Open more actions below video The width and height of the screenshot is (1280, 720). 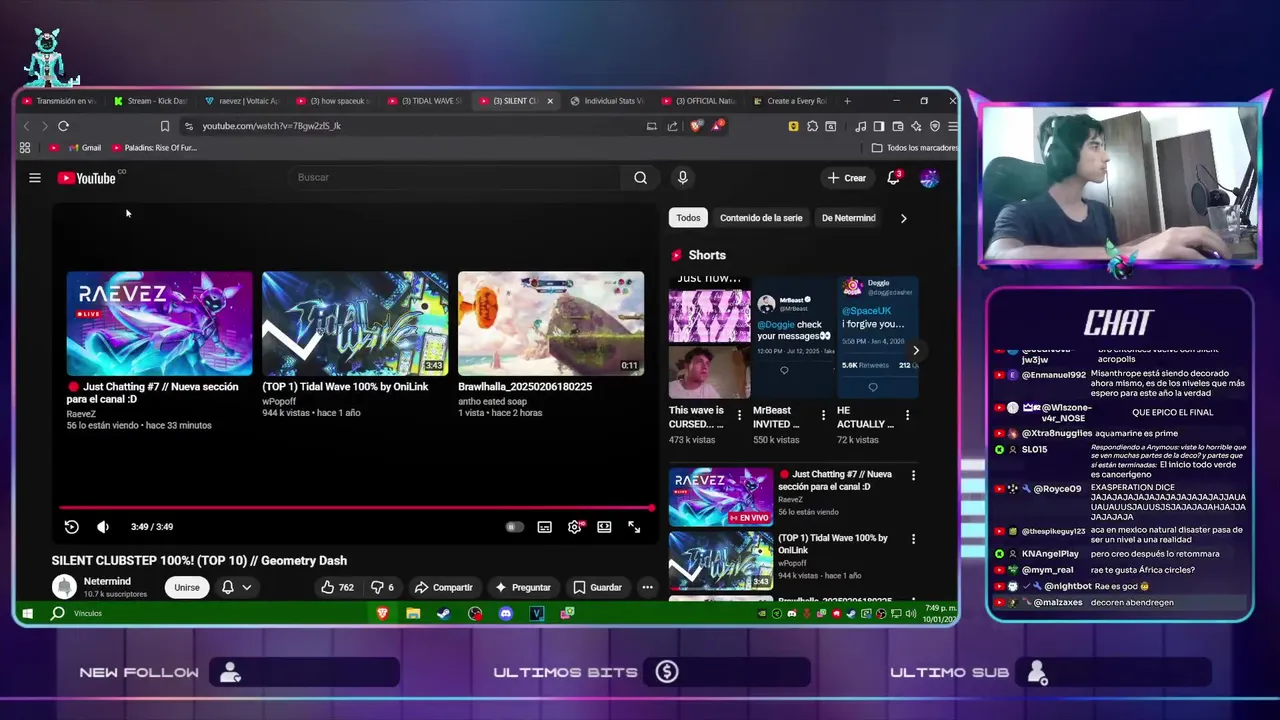(x=647, y=588)
